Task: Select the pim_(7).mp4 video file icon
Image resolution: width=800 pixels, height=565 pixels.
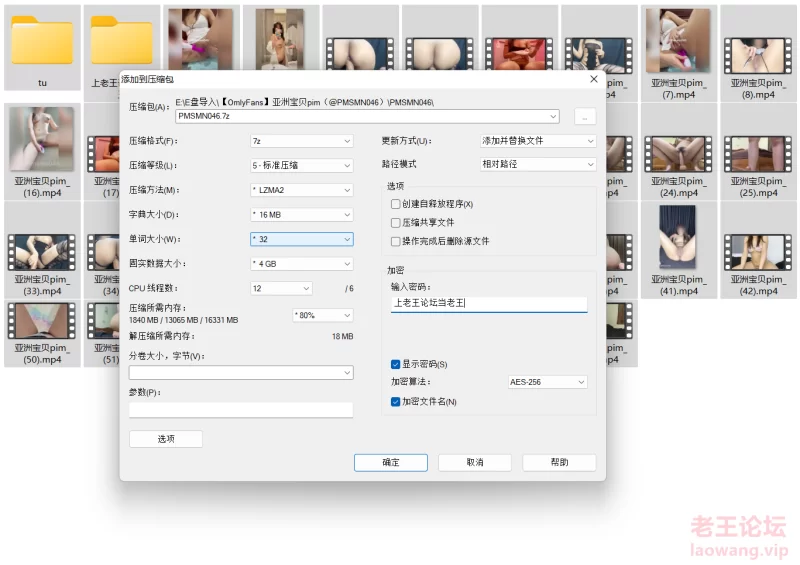Action: pyautogui.click(x=677, y=41)
